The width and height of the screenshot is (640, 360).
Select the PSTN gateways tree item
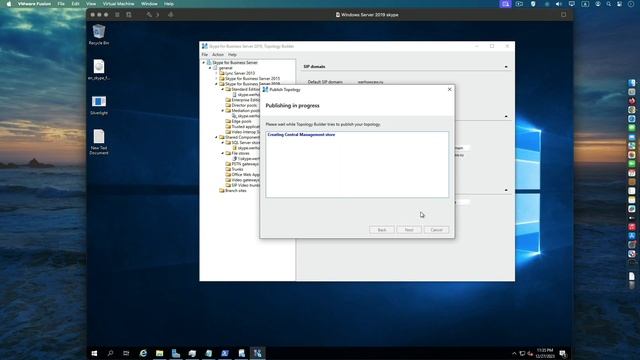point(245,164)
